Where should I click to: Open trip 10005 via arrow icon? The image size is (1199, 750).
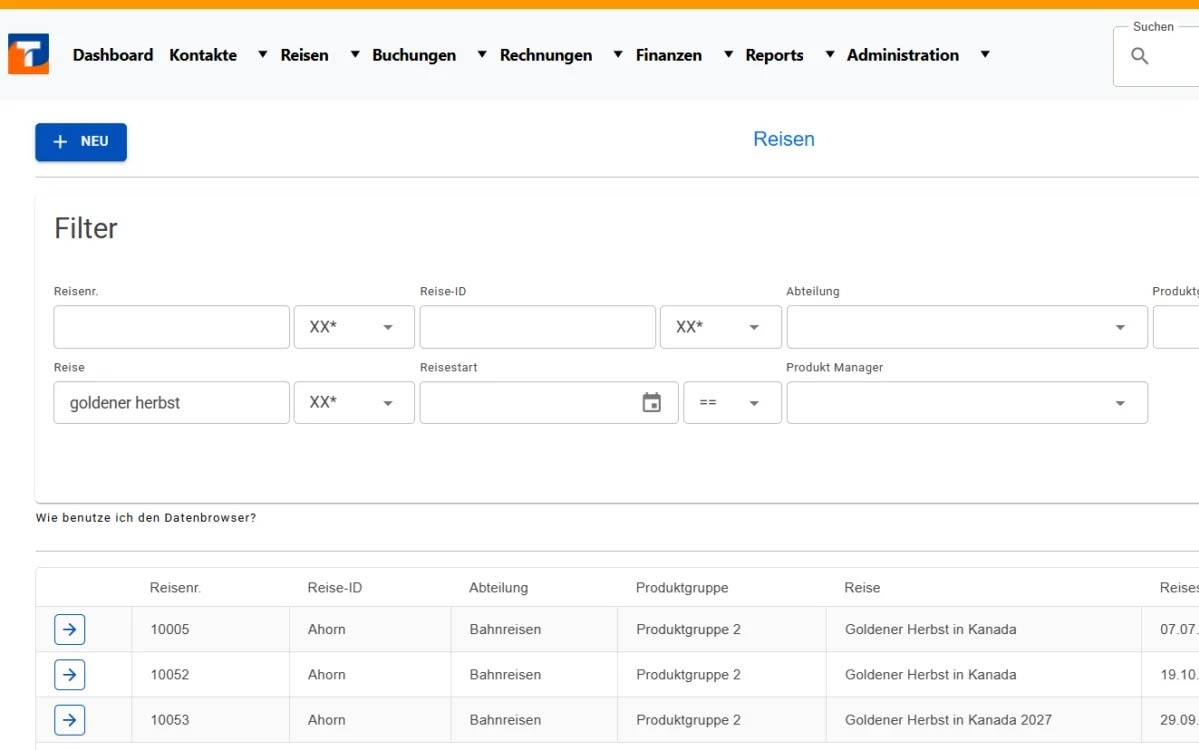point(69,629)
